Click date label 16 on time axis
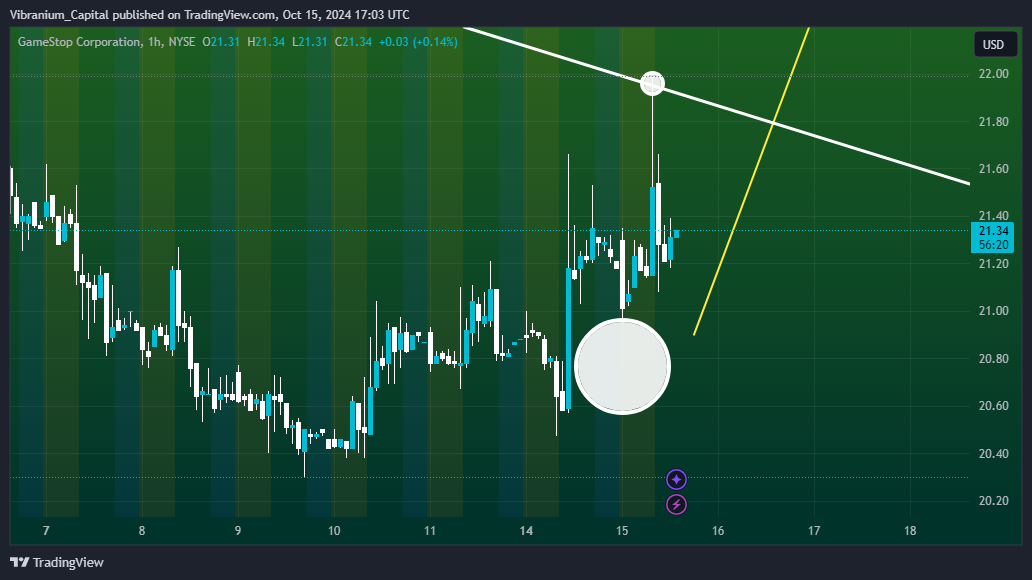 pyautogui.click(x=718, y=531)
